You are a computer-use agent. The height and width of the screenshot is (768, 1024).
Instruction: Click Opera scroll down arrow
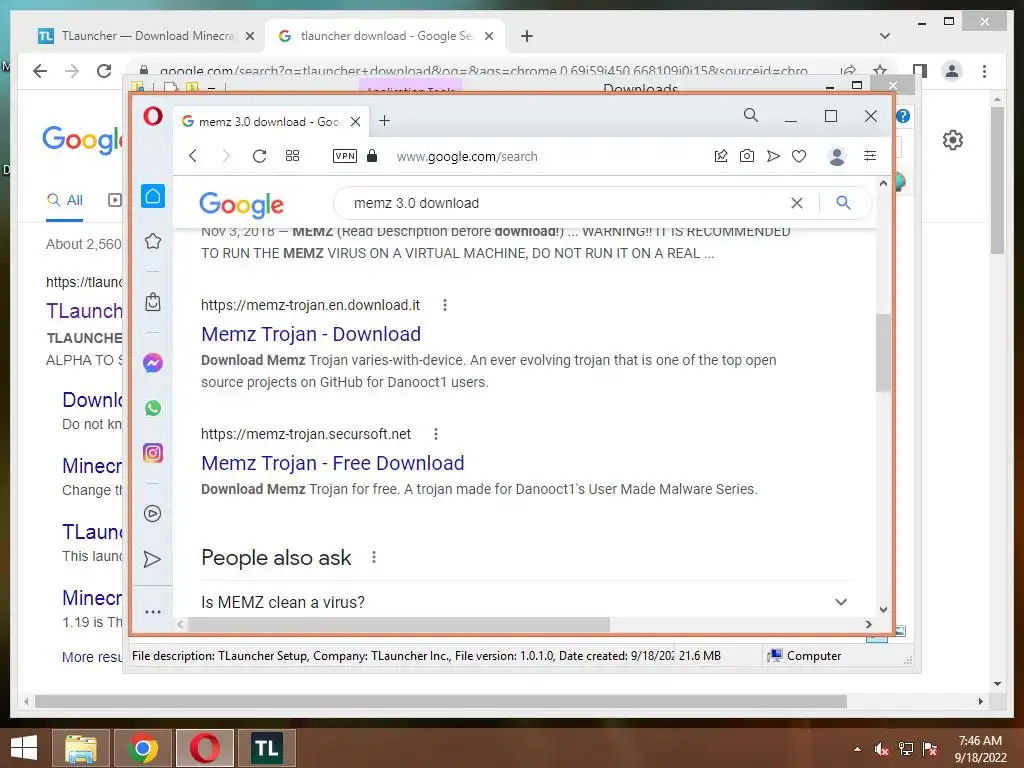click(883, 609)
